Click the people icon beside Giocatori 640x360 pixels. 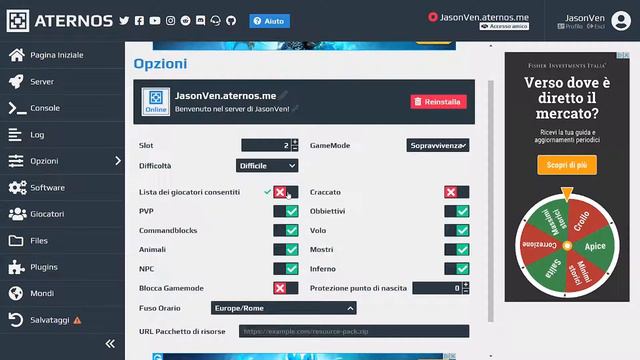click(x=18, y=214)
